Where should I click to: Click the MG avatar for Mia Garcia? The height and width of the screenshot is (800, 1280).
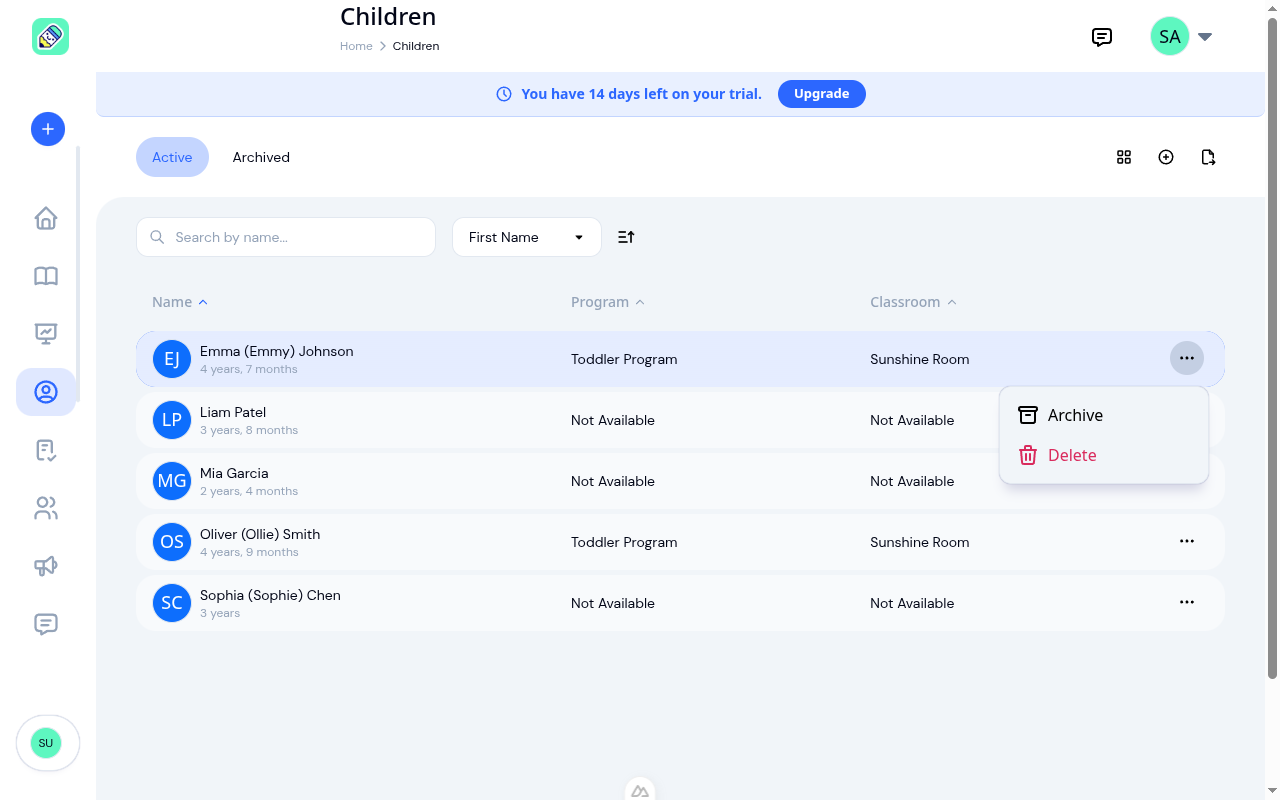172,481
